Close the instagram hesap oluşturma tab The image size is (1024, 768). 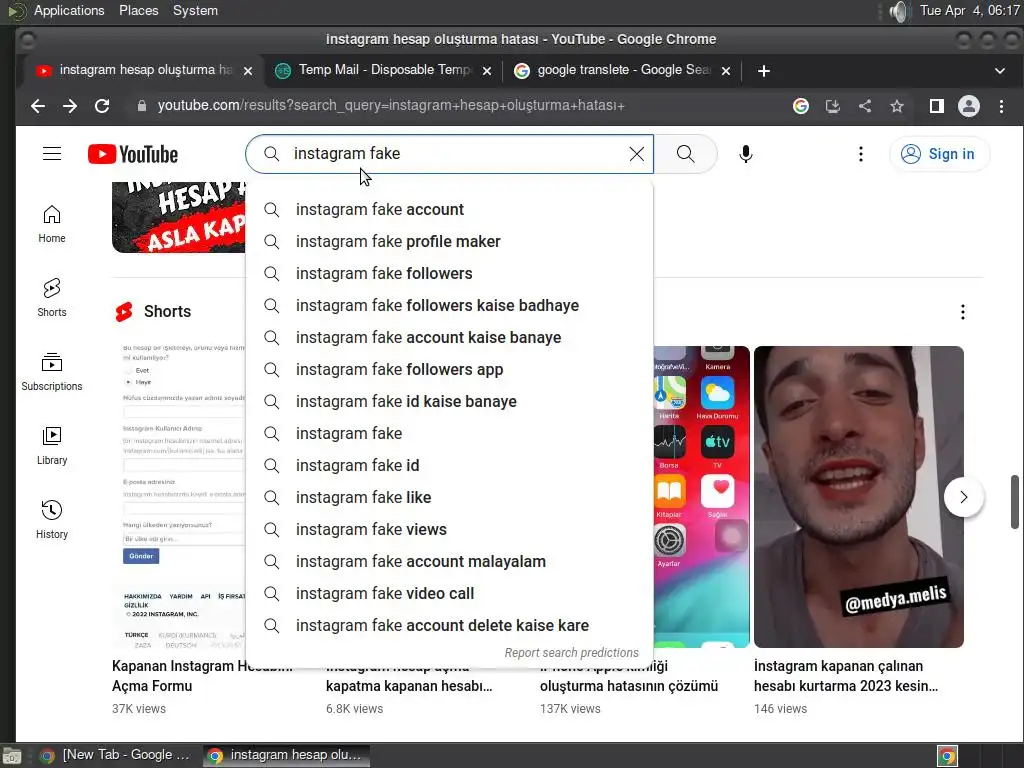tap(248, 71)
